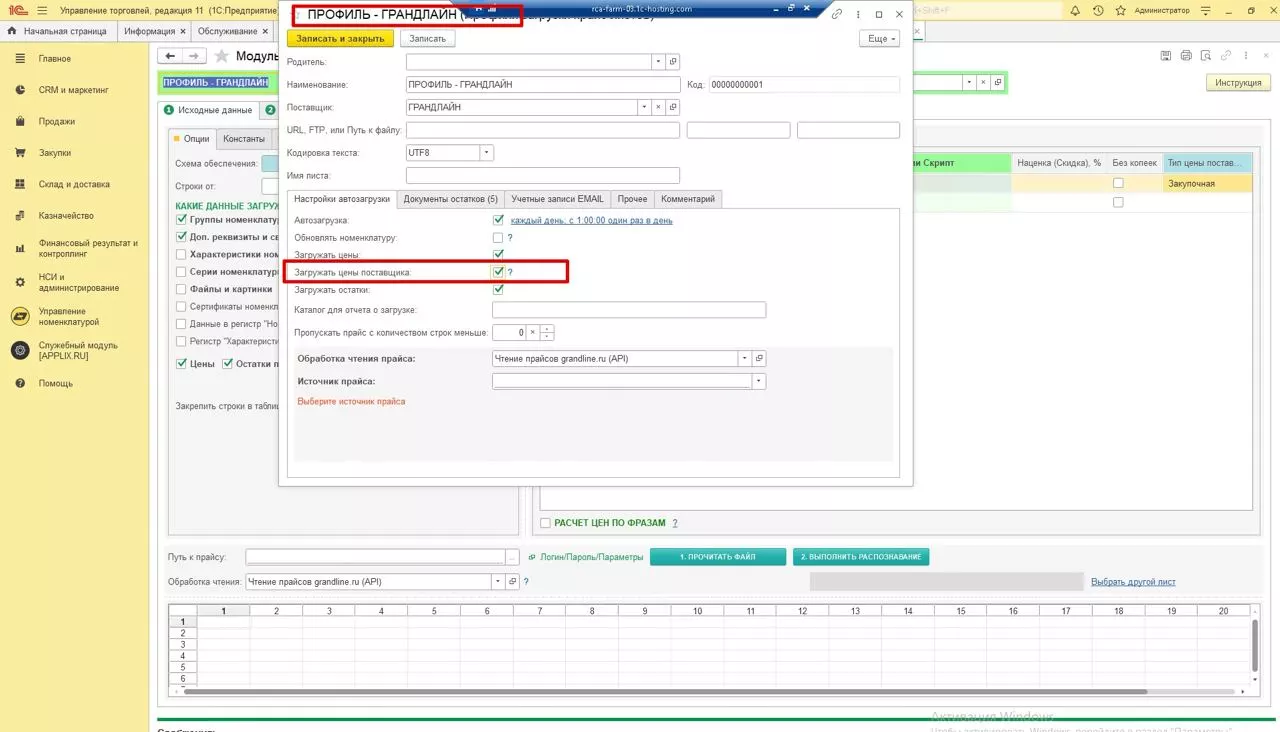The image size is (1280, 732).
Task: Open the notifications bell icon
Action: [1076, 10]
